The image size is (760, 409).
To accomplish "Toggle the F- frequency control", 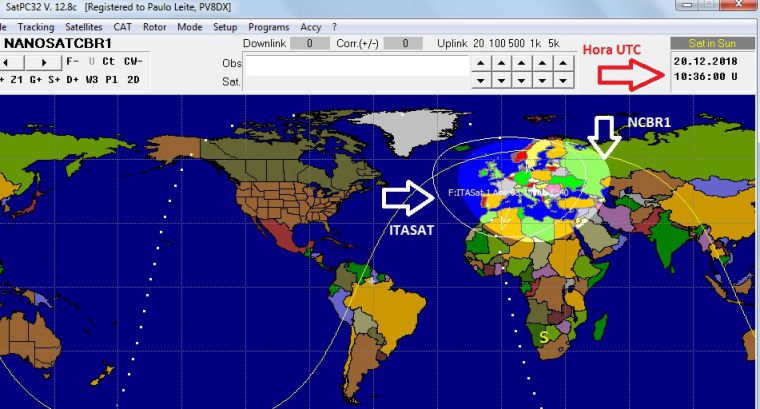I will click(x=73, y=62).
